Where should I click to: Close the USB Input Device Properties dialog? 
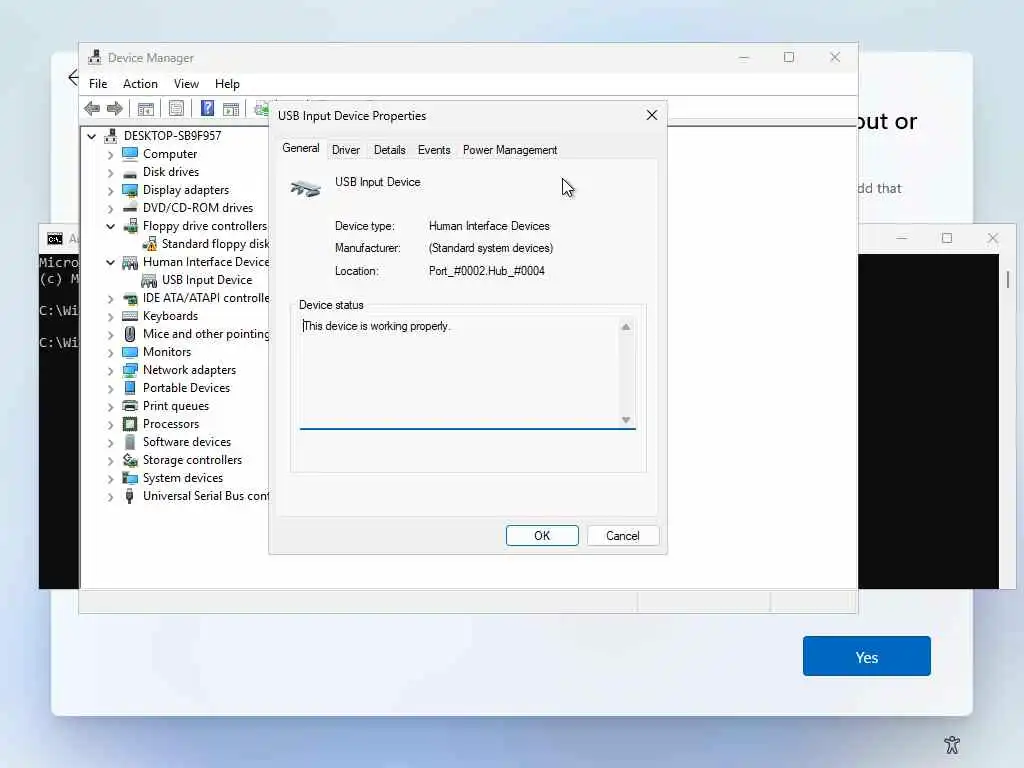[652, 116]
